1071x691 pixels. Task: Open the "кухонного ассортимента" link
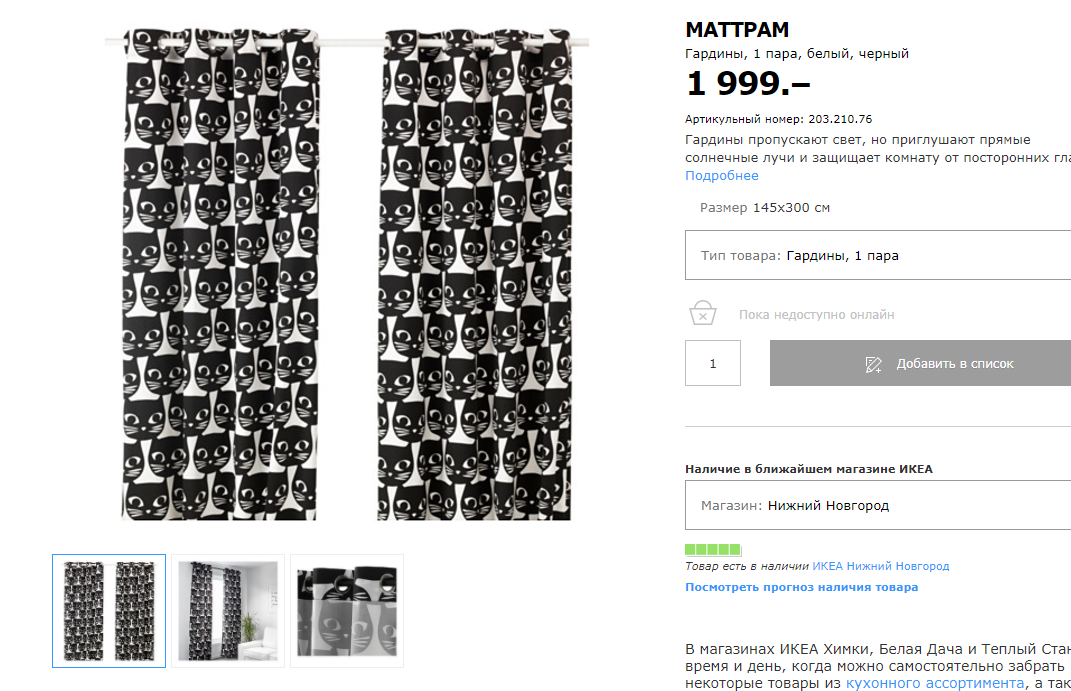click(x=935, y=683)
